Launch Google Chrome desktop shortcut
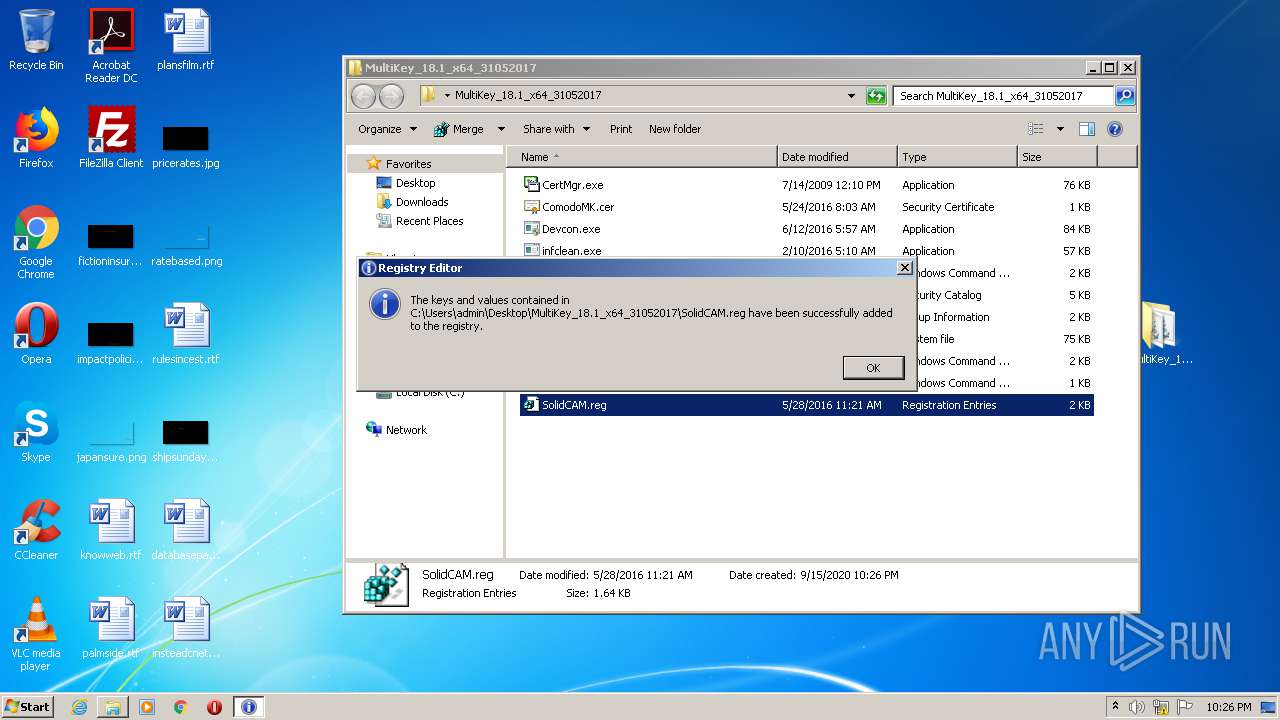The width and height of the screenshot is (1280, 720). pos(36,242)
